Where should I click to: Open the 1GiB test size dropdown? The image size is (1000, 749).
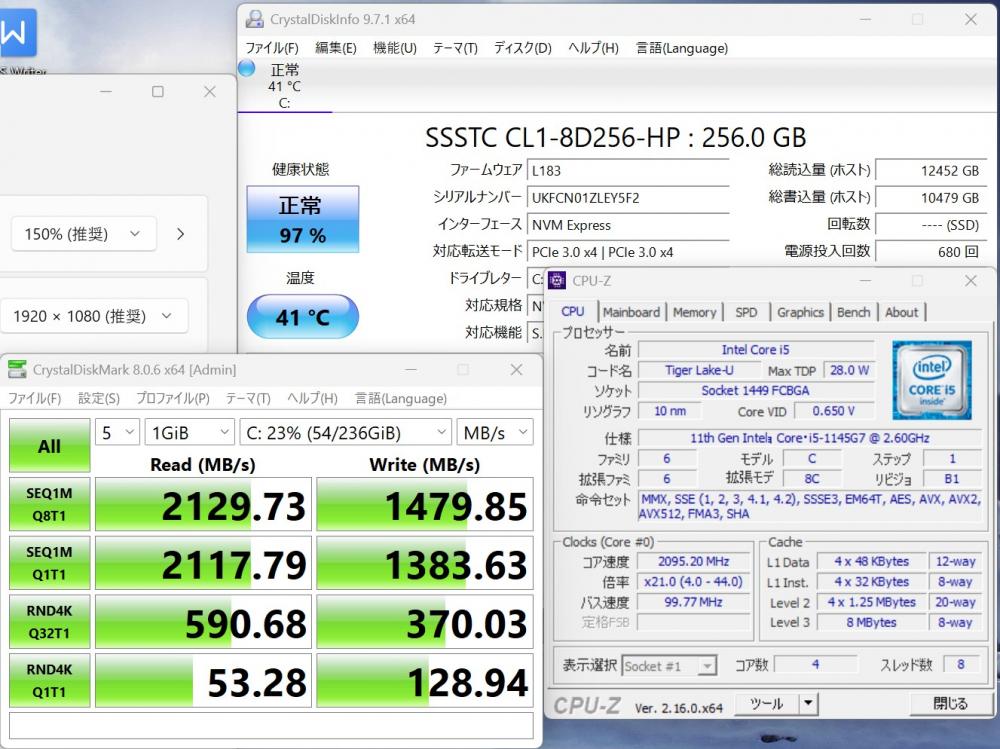pyautogui.click(x=190, y=432)
